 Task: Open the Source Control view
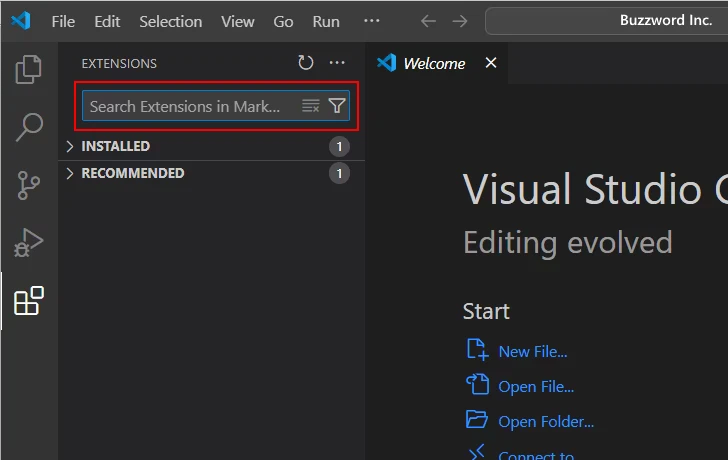pyautogui.click(x=29, y=185)
